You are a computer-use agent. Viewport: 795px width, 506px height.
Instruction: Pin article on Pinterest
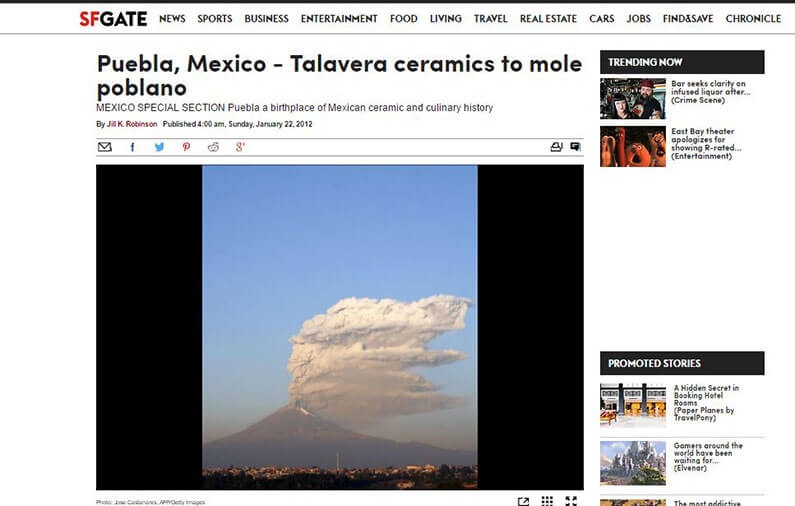tap(187, 147)
